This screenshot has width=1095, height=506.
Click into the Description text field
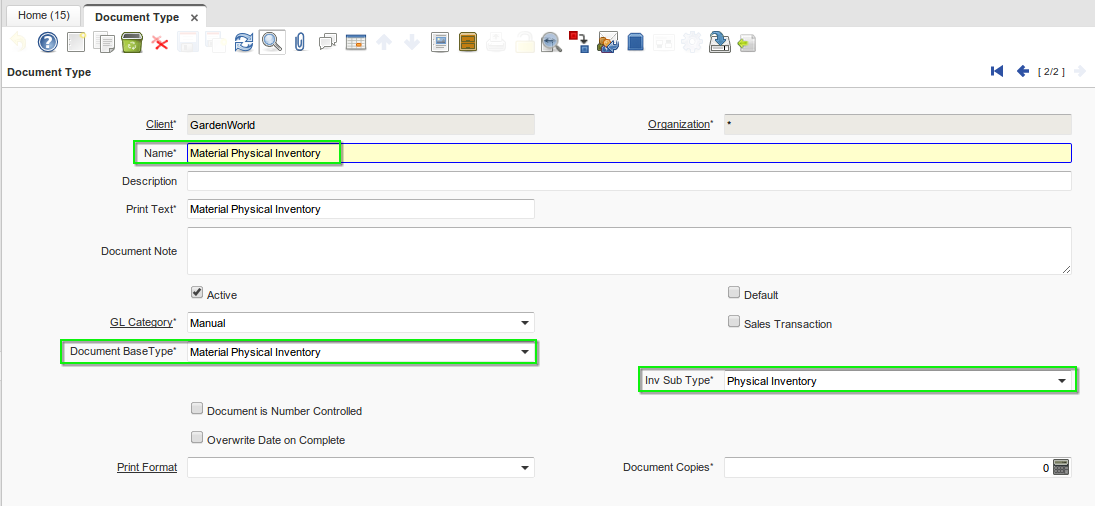628,181
